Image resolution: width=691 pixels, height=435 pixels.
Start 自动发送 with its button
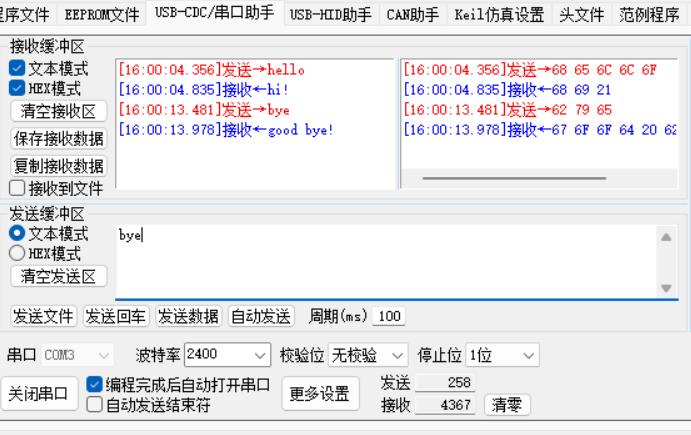pyautogui.click(x=261, y=316)
